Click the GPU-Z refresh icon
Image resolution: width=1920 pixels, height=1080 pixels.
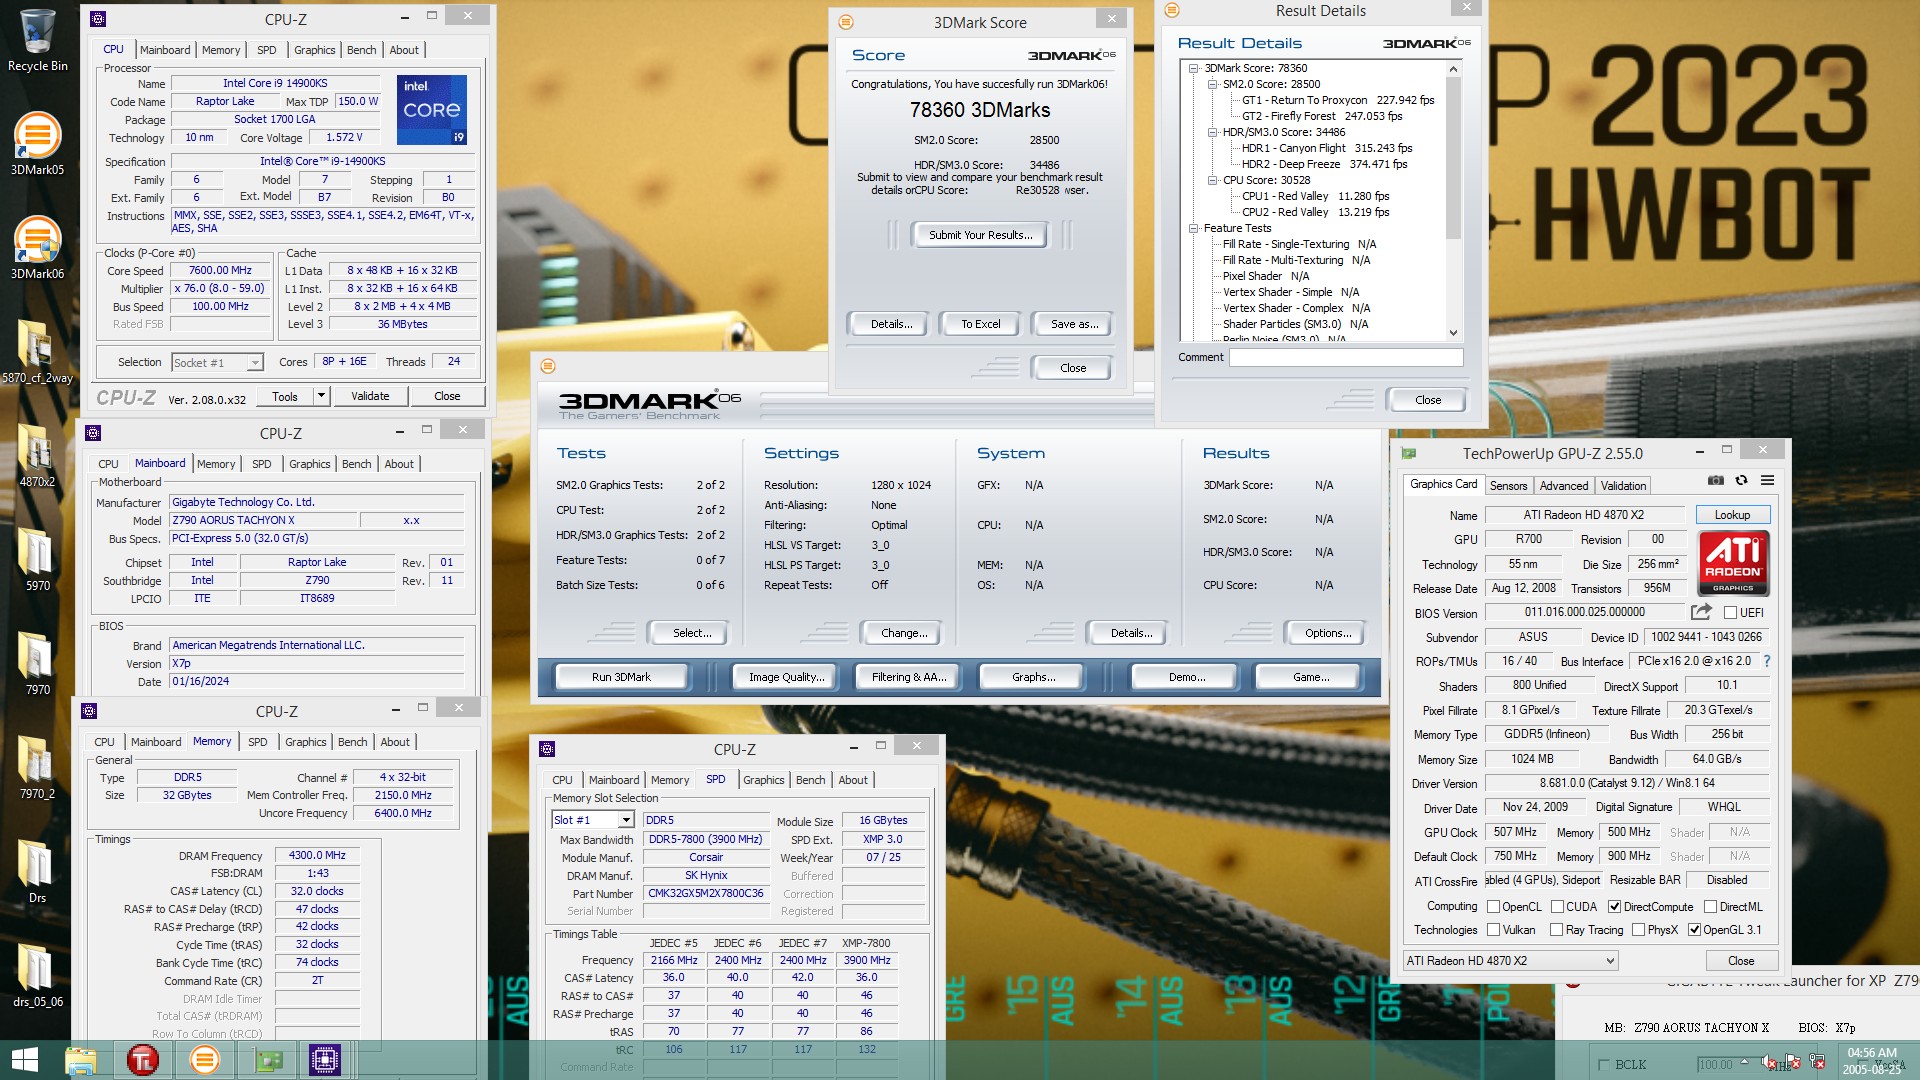[x=1741, y=480]
